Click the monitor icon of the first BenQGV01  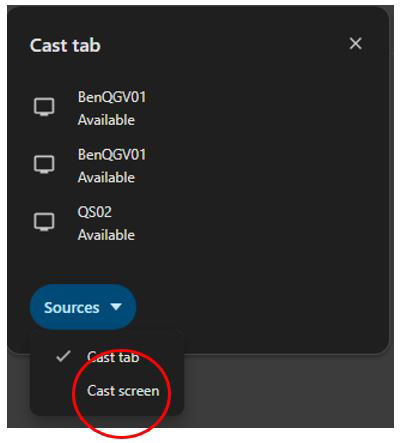(44, 107)
